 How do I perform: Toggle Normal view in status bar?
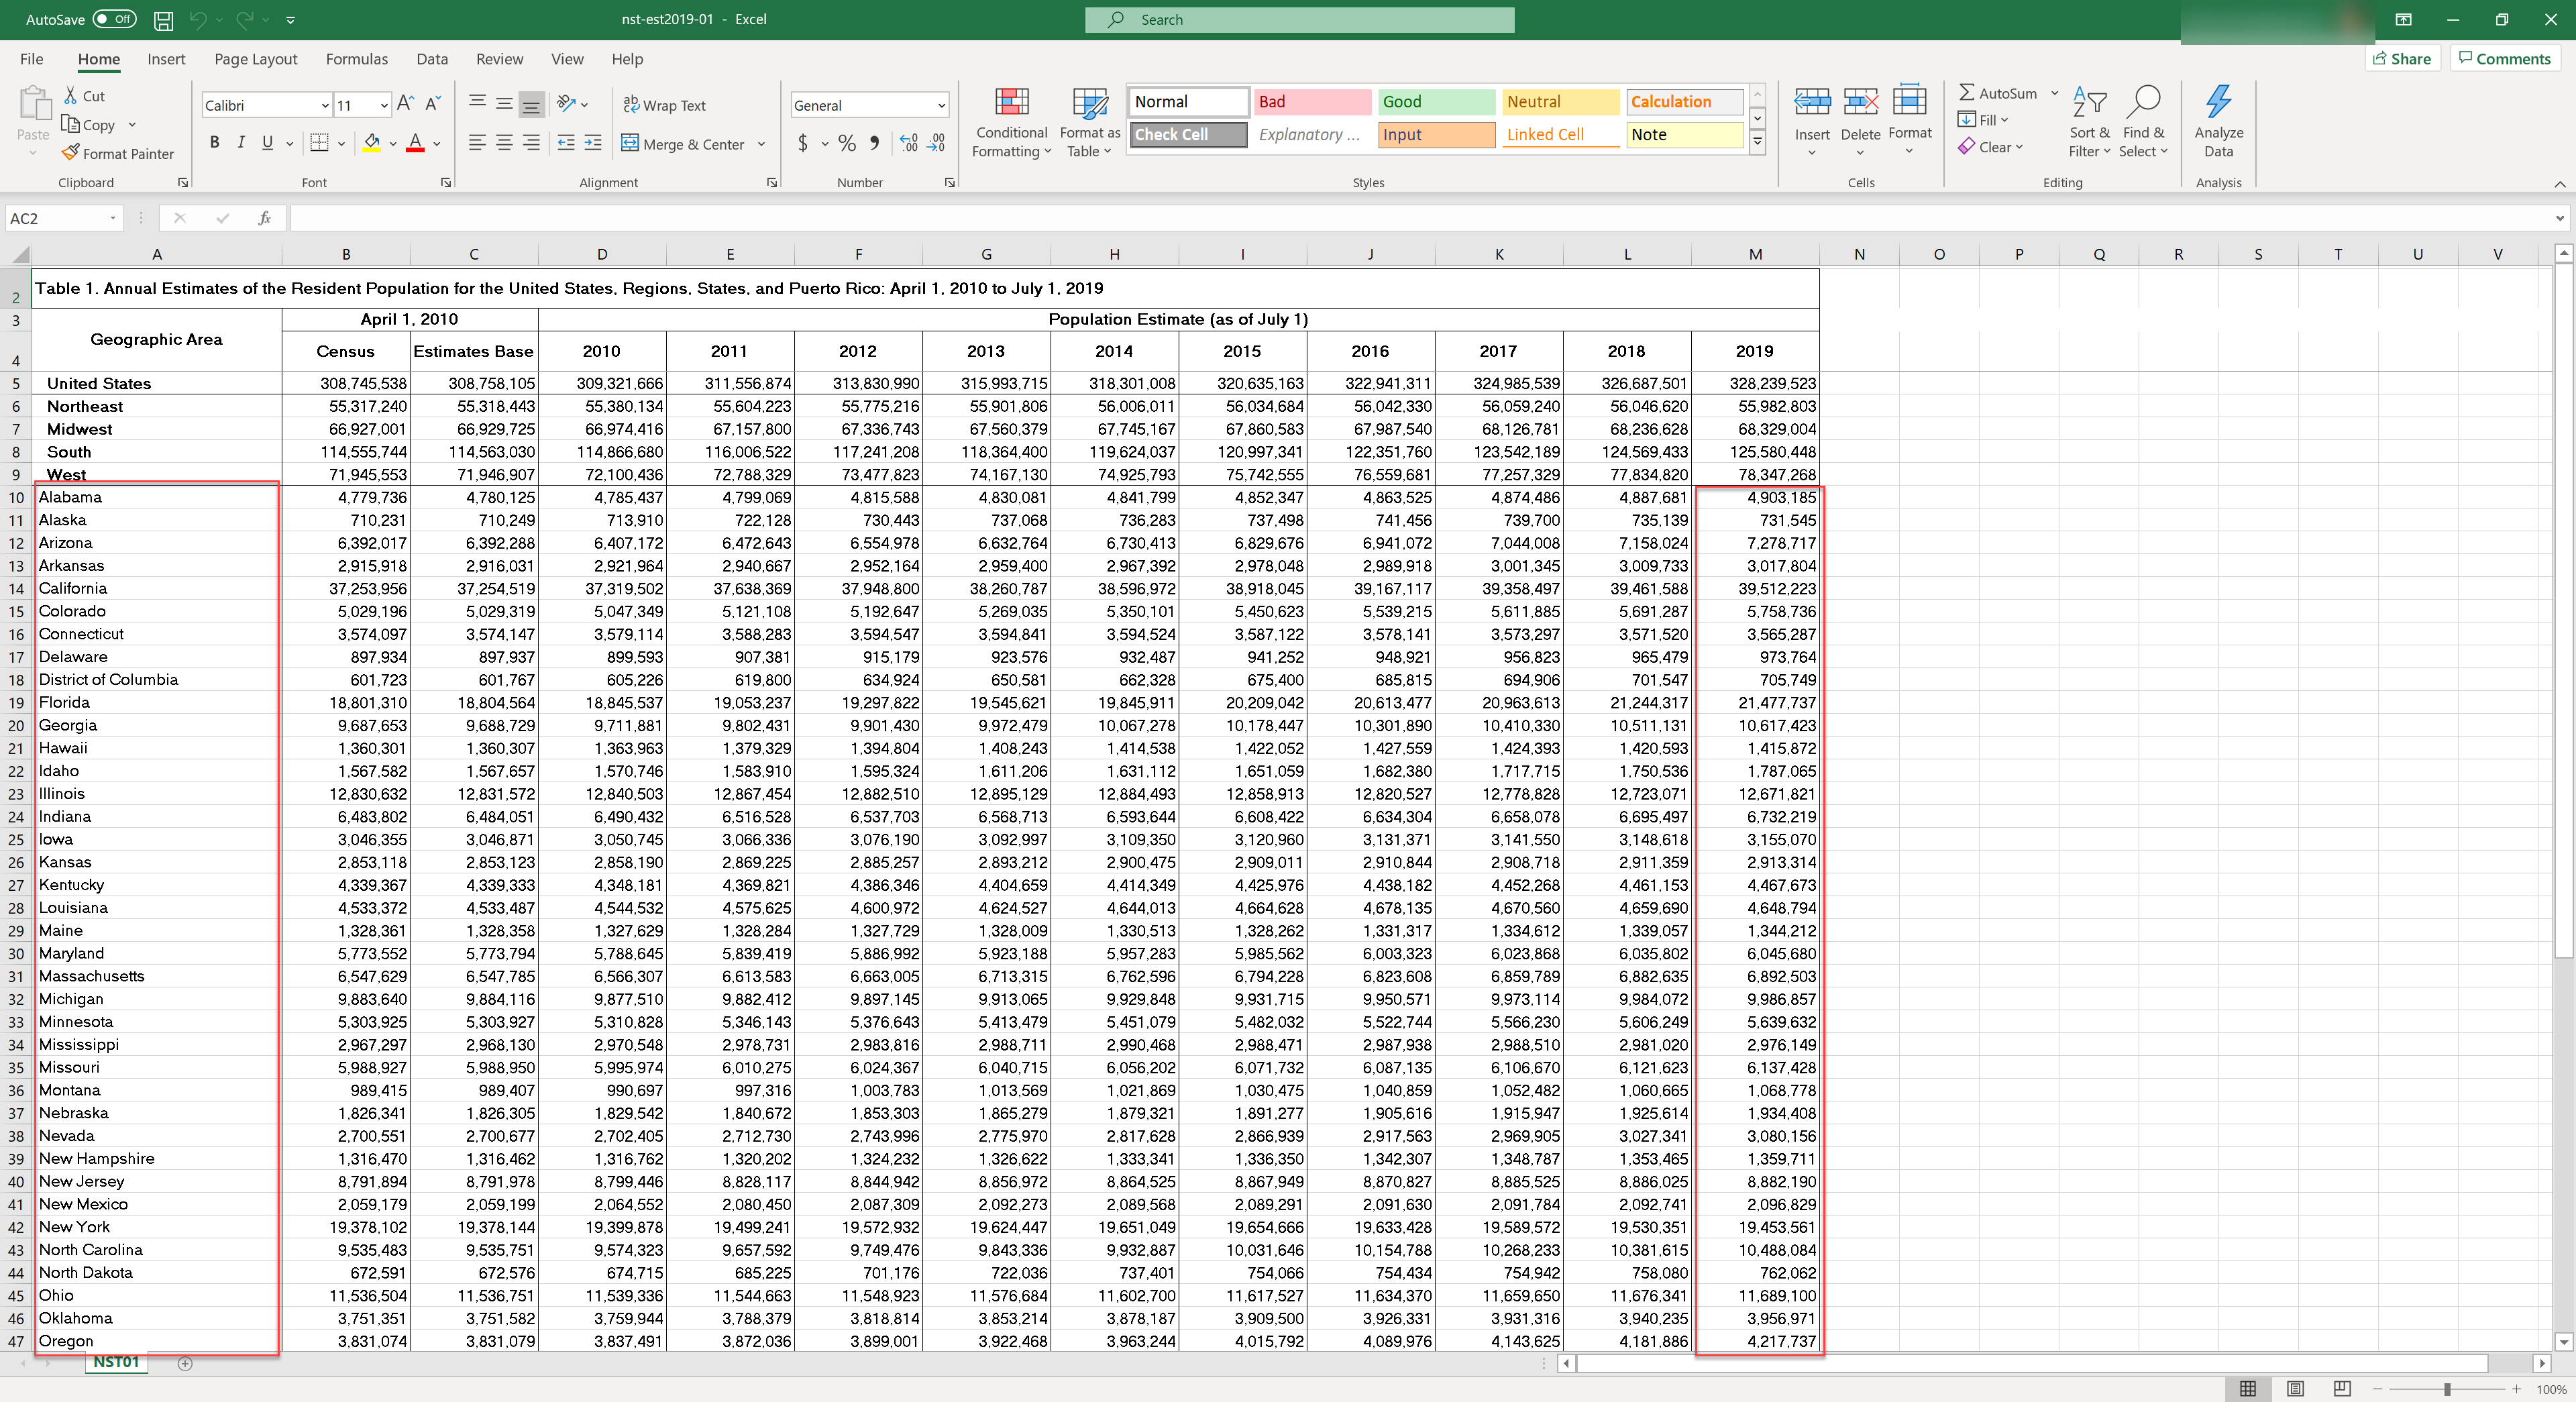pos(2248,1388)
